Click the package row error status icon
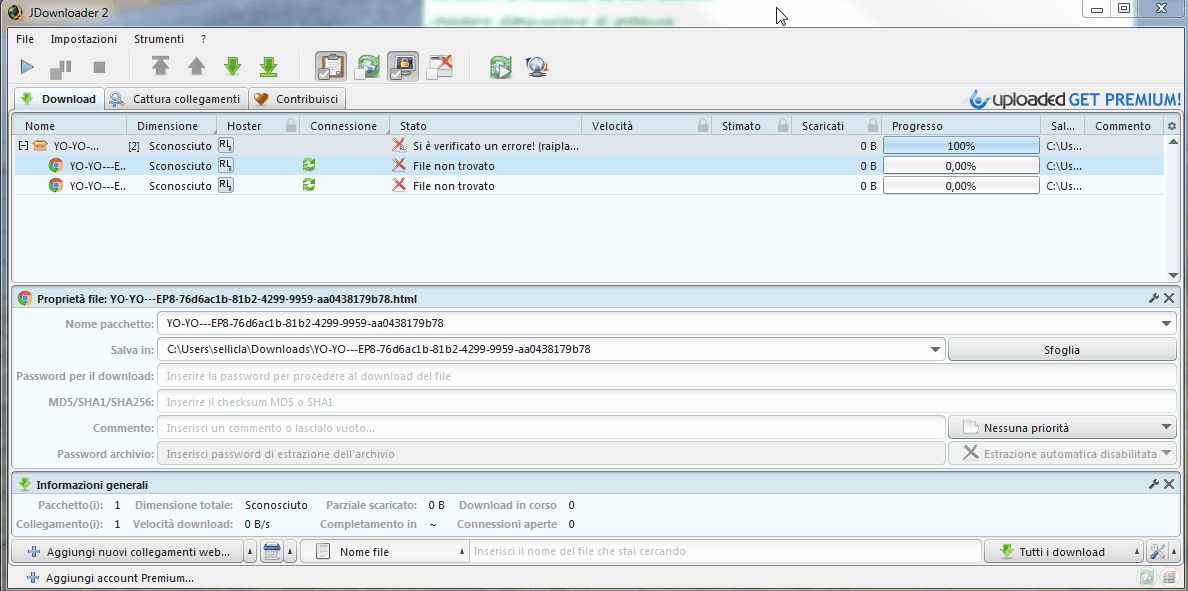Image resolution: width=1188 pixels, height=591 pixels. [x=399, y=145]
